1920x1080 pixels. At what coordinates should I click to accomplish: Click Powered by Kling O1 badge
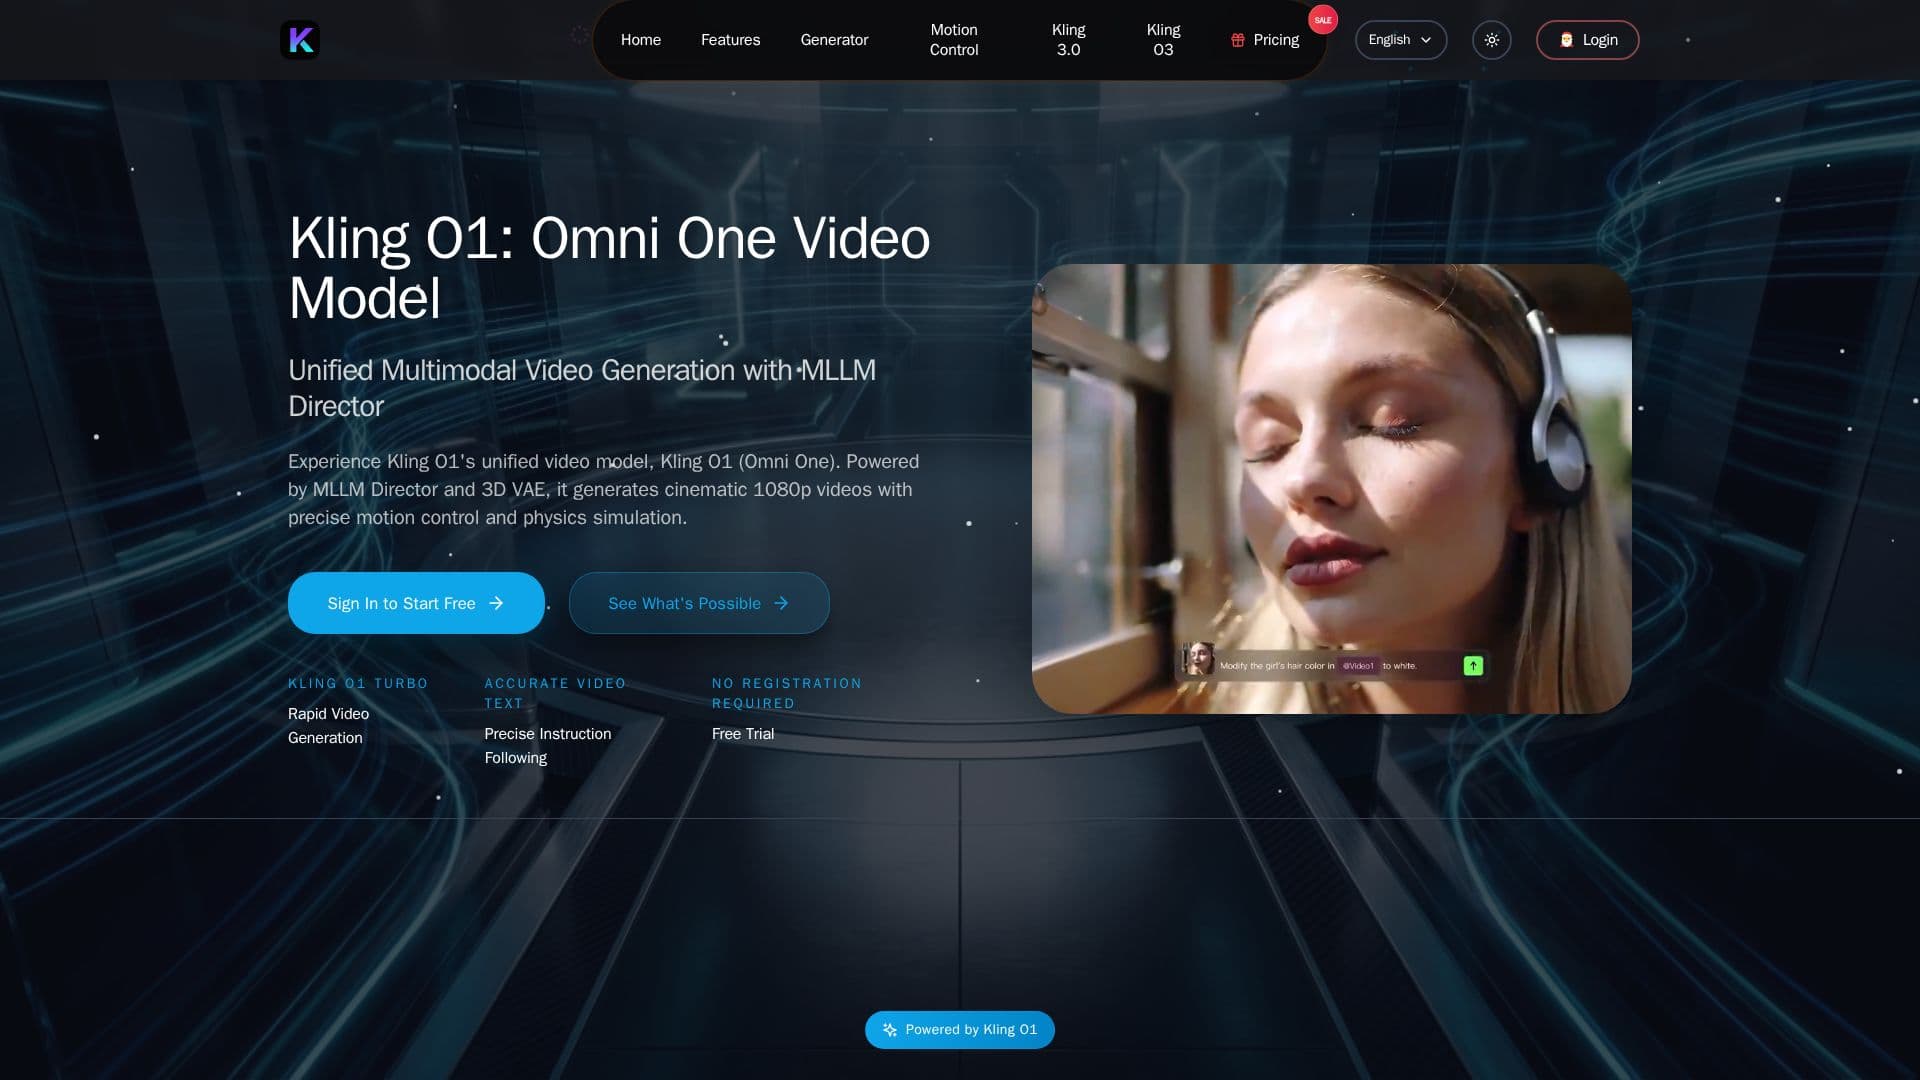(x=959, y=1030)
